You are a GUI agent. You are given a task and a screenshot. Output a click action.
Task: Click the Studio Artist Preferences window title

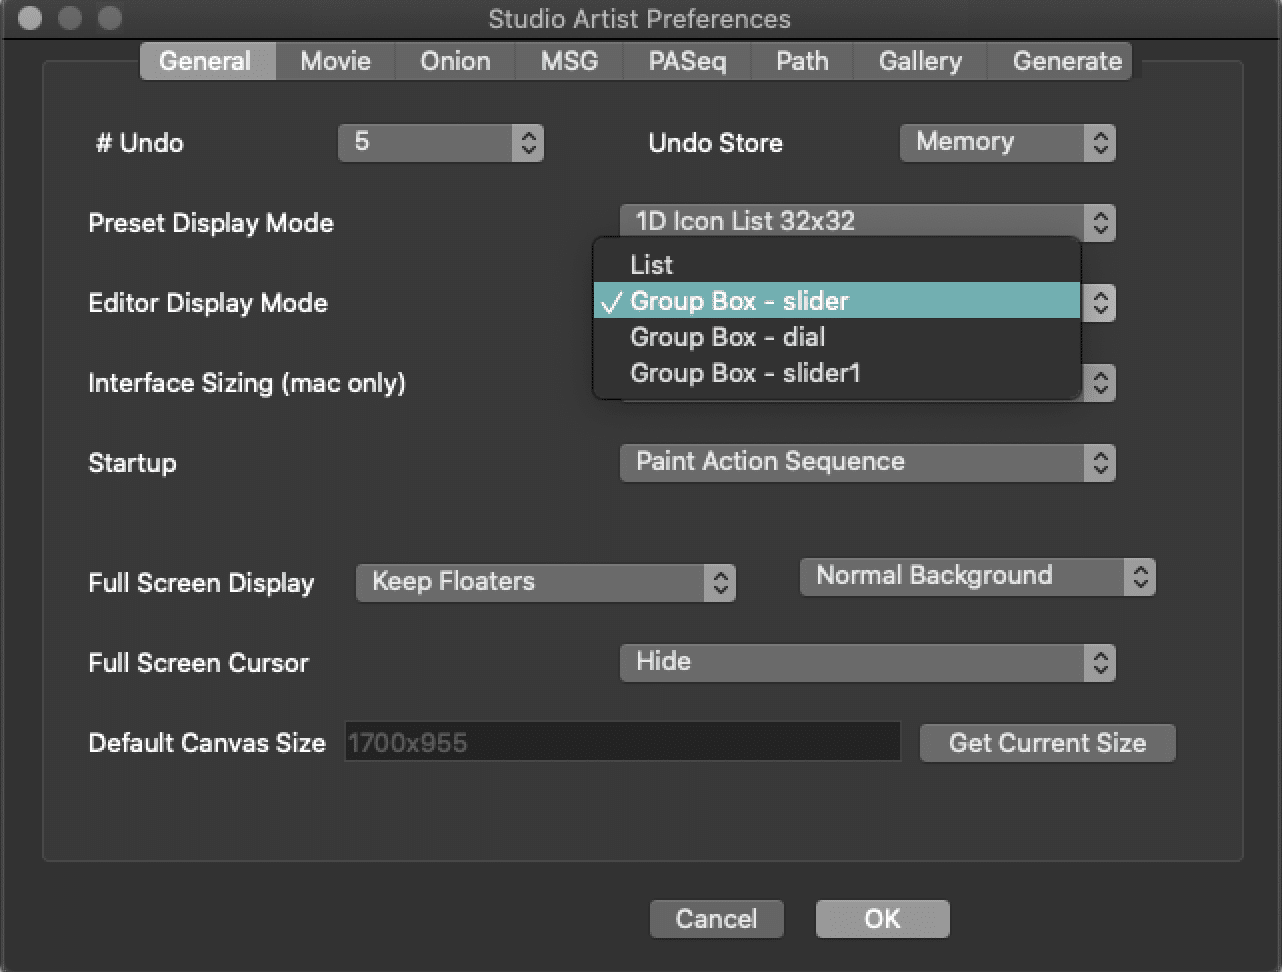[x=640, y=19]
